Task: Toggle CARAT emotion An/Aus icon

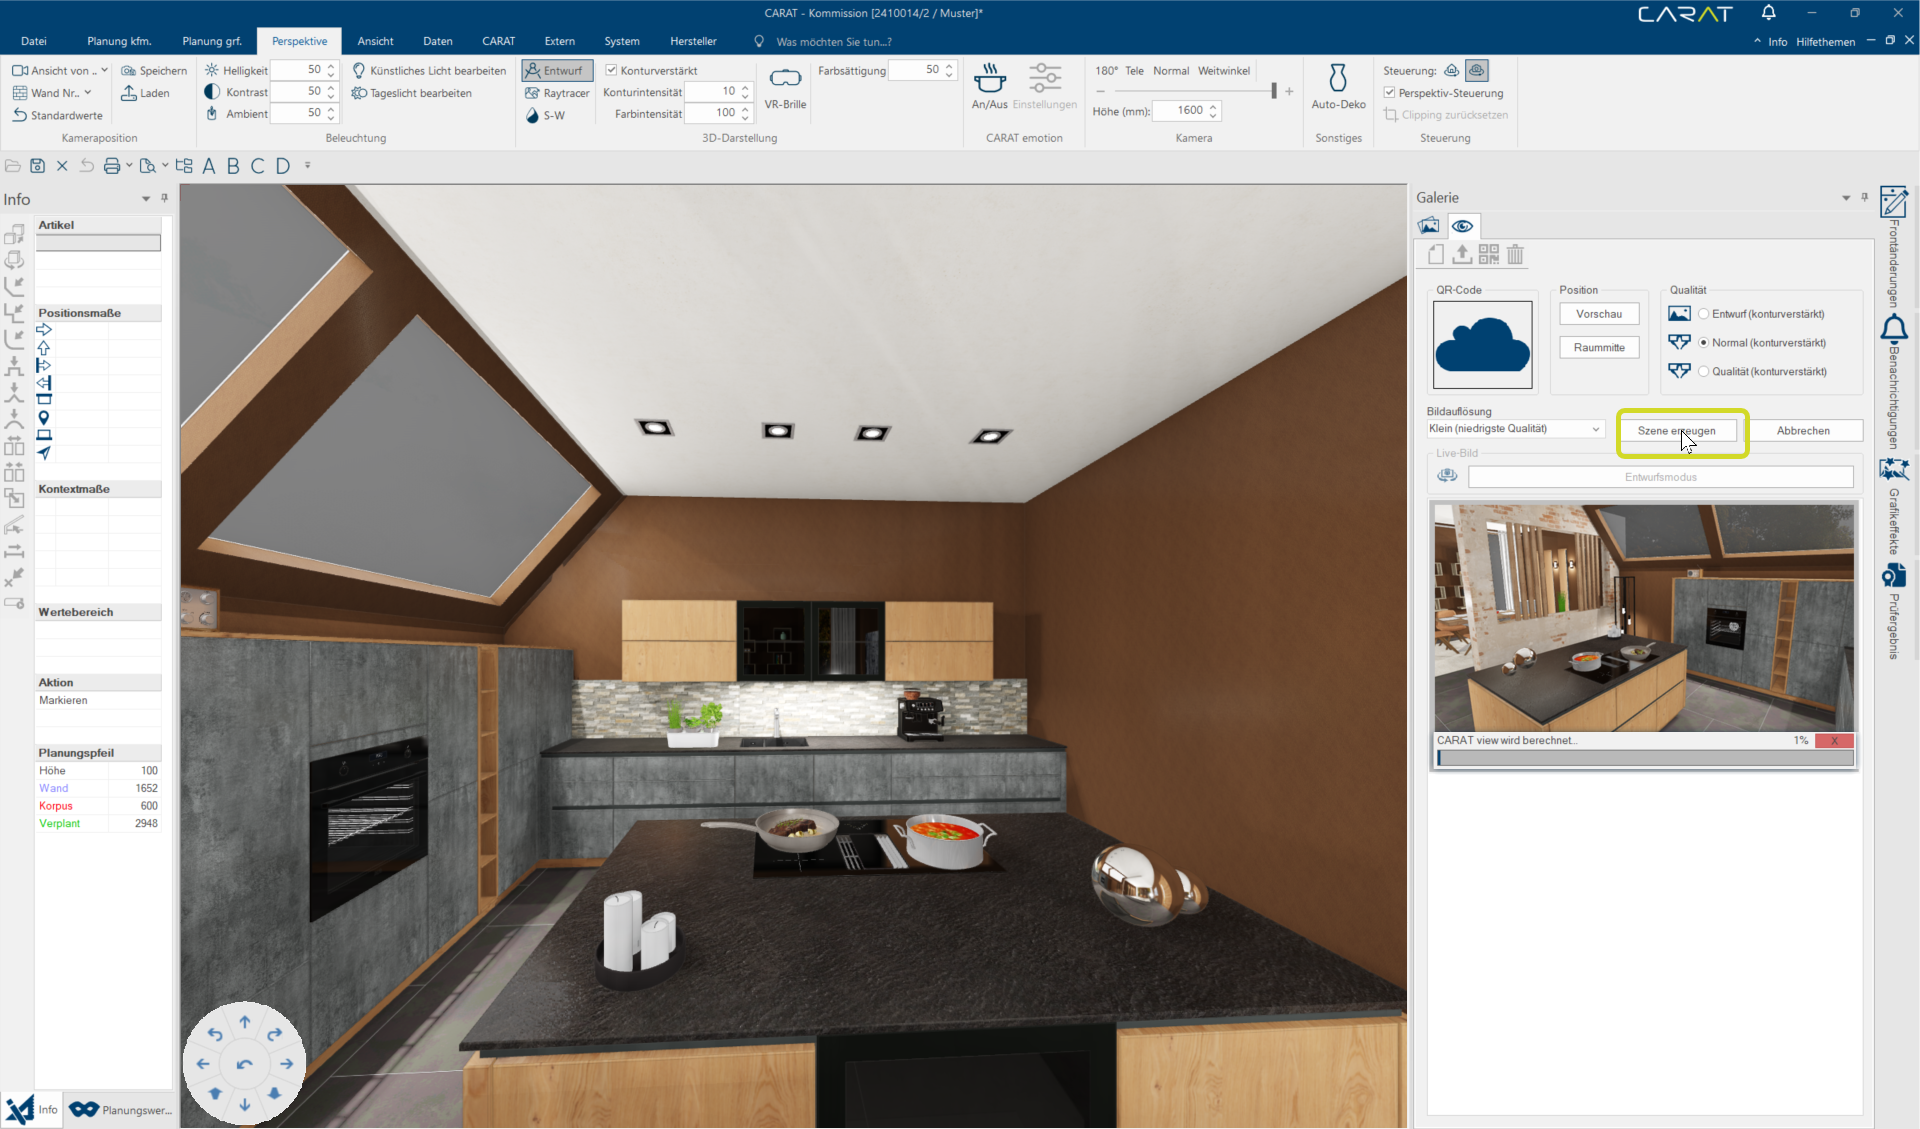Action: point(989,79)
